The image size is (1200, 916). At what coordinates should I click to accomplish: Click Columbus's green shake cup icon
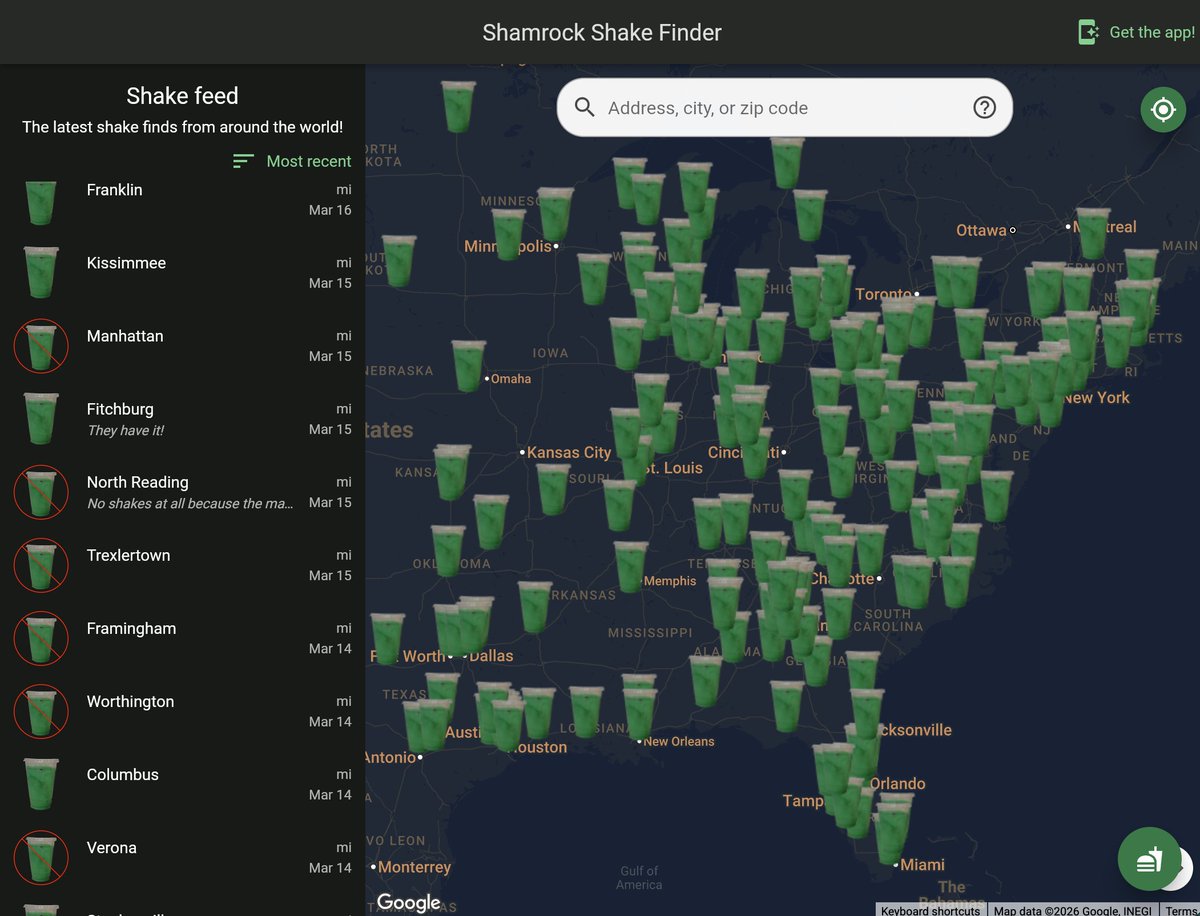[x=41, y=784]
